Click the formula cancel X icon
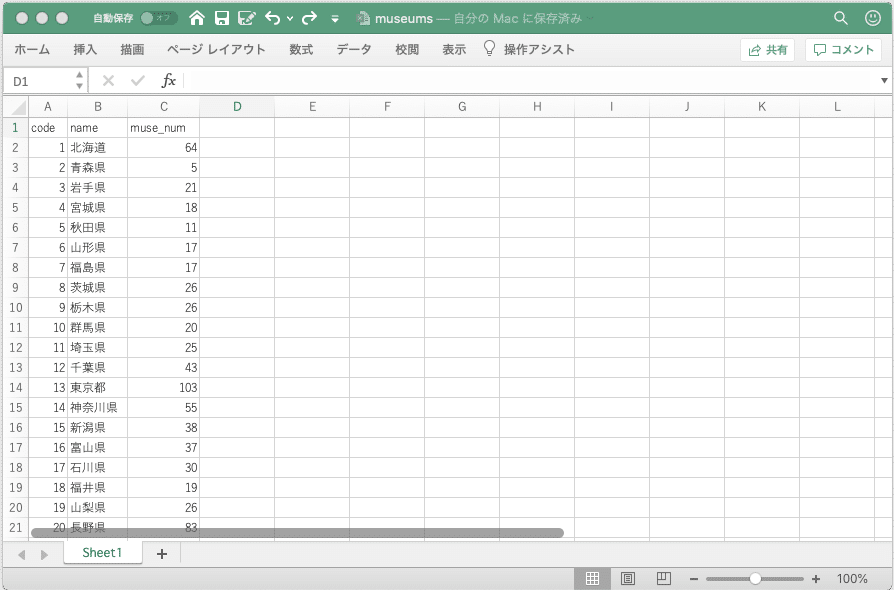Screen dimensions: 894x590 [x=108, y=81]
